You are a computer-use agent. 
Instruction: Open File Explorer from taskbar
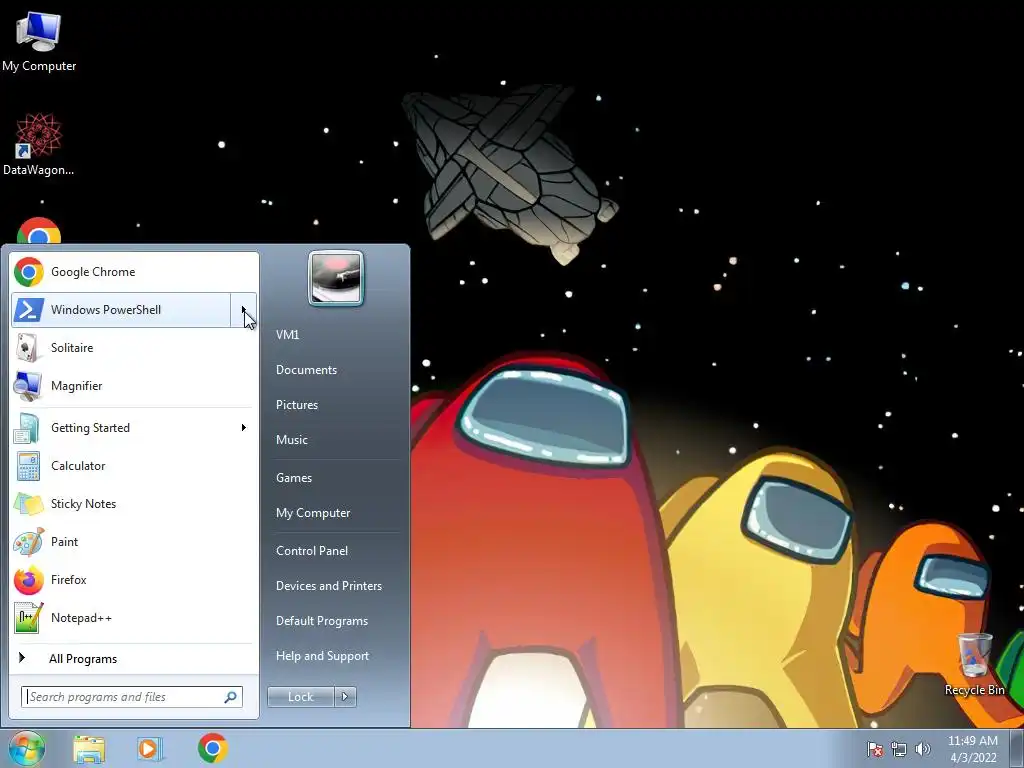point(89,749)
